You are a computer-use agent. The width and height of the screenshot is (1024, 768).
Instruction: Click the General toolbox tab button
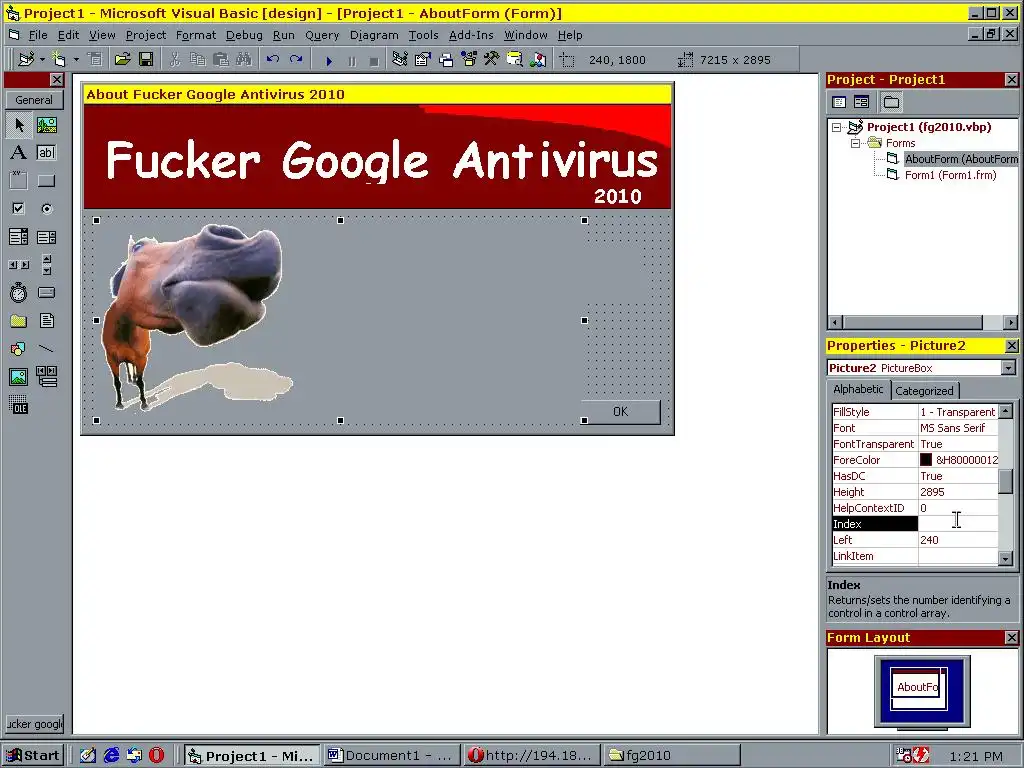[35, 100]
